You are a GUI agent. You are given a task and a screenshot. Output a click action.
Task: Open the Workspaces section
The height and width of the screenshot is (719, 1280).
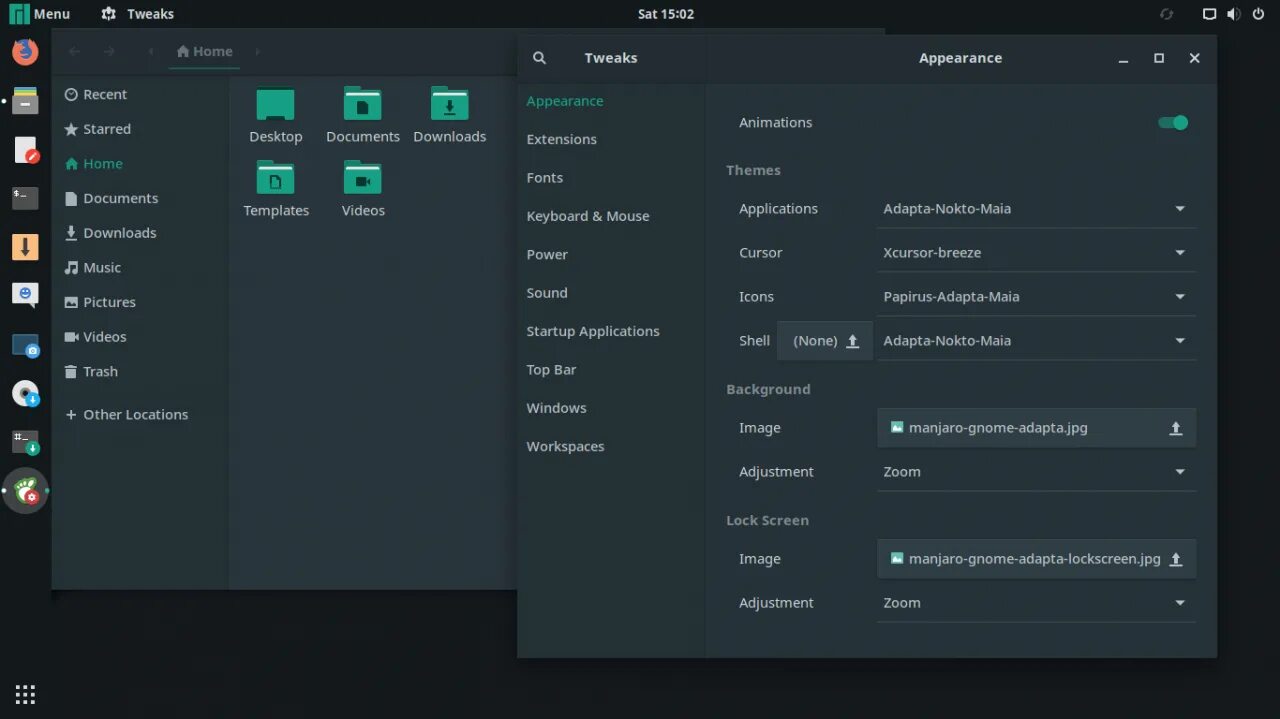coord(611,447)
